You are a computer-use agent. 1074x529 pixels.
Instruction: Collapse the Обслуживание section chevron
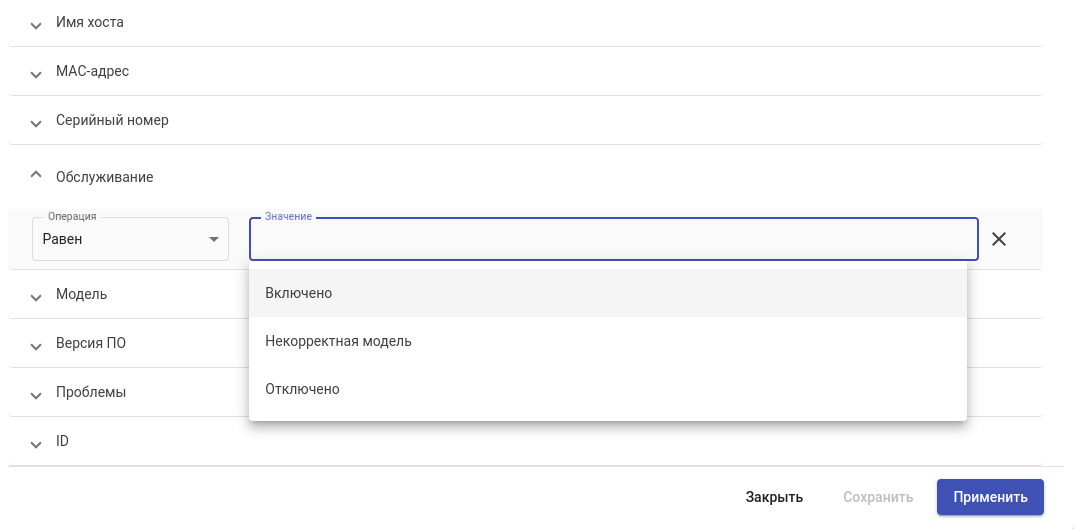(36, 175)
